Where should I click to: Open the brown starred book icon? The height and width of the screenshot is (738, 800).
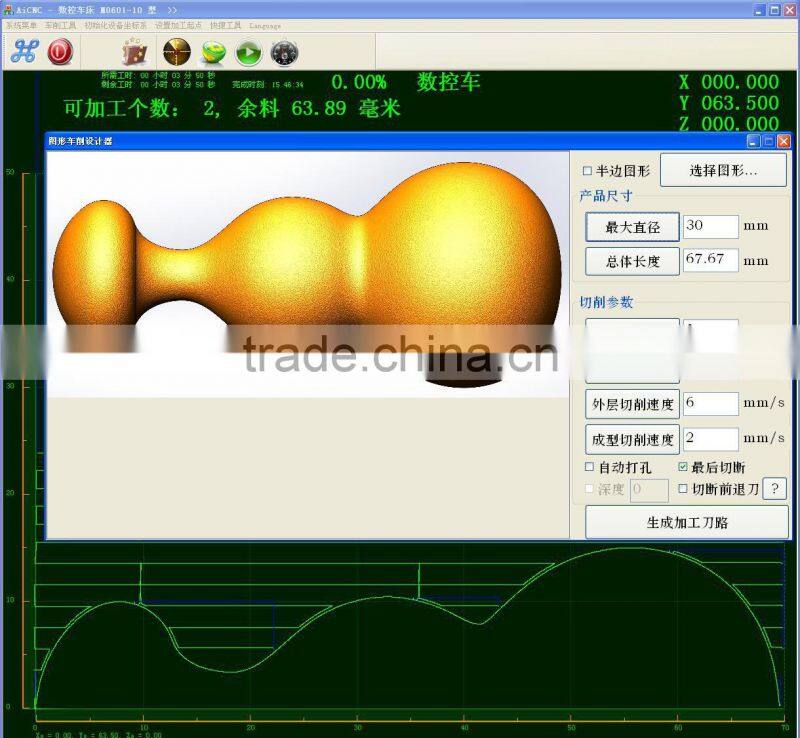click(134, 52)
